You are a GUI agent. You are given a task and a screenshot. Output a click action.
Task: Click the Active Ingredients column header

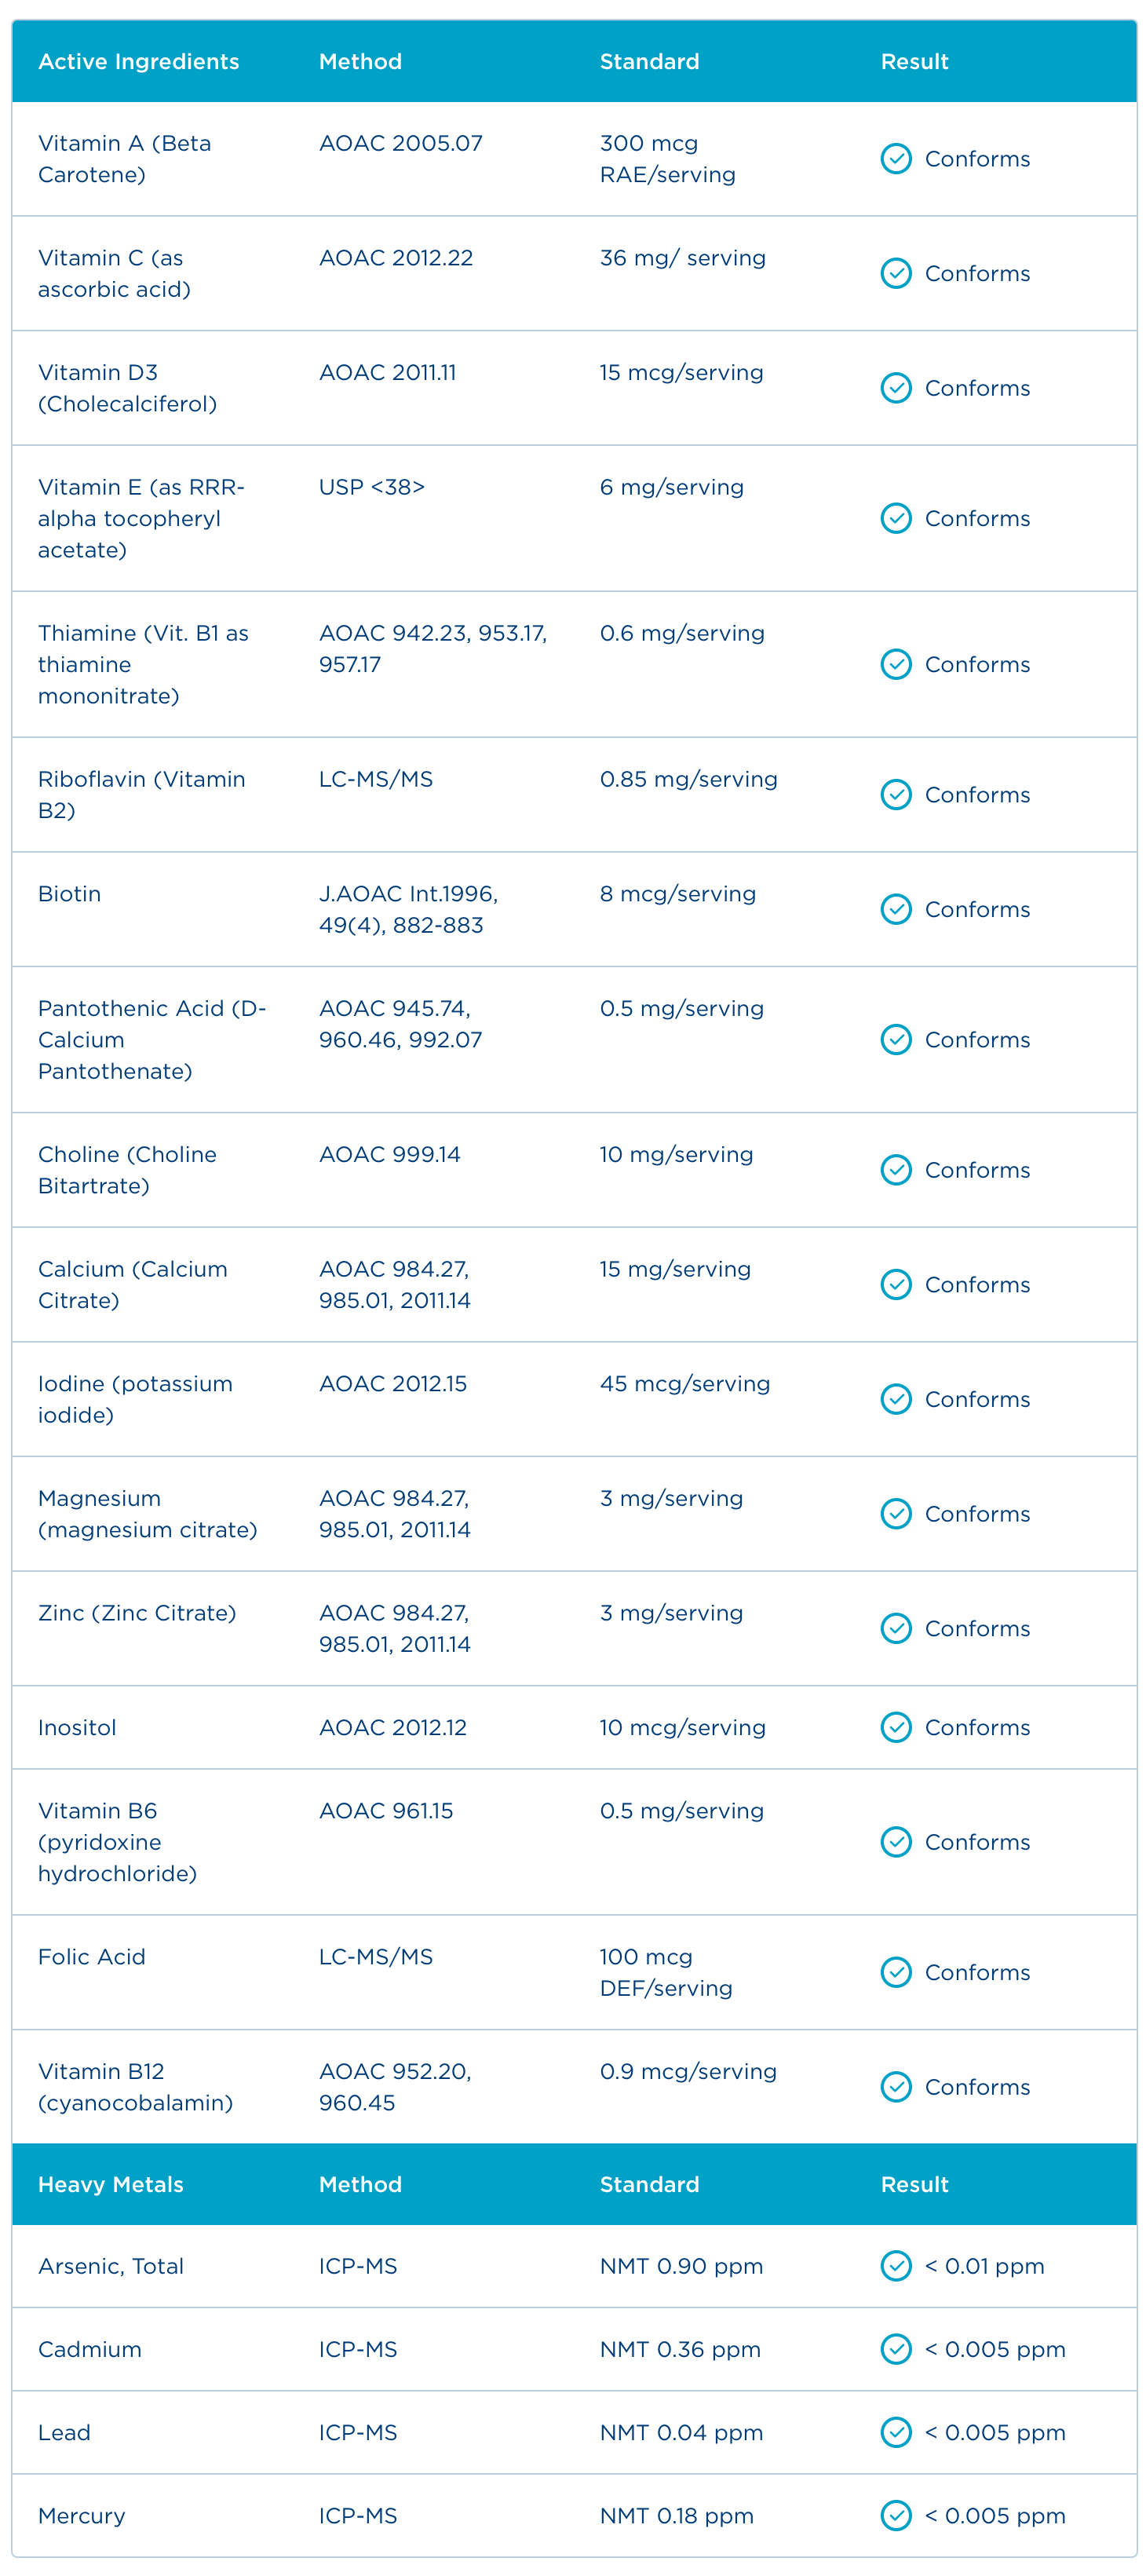pyautogui.click(x=139, y=62)
